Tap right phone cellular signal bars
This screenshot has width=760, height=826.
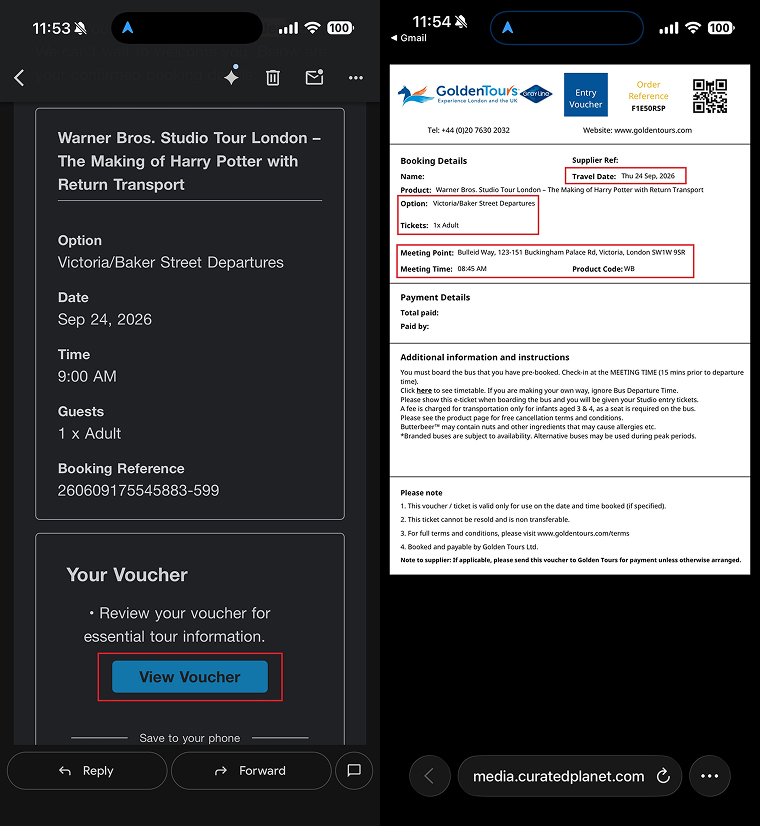669,28
